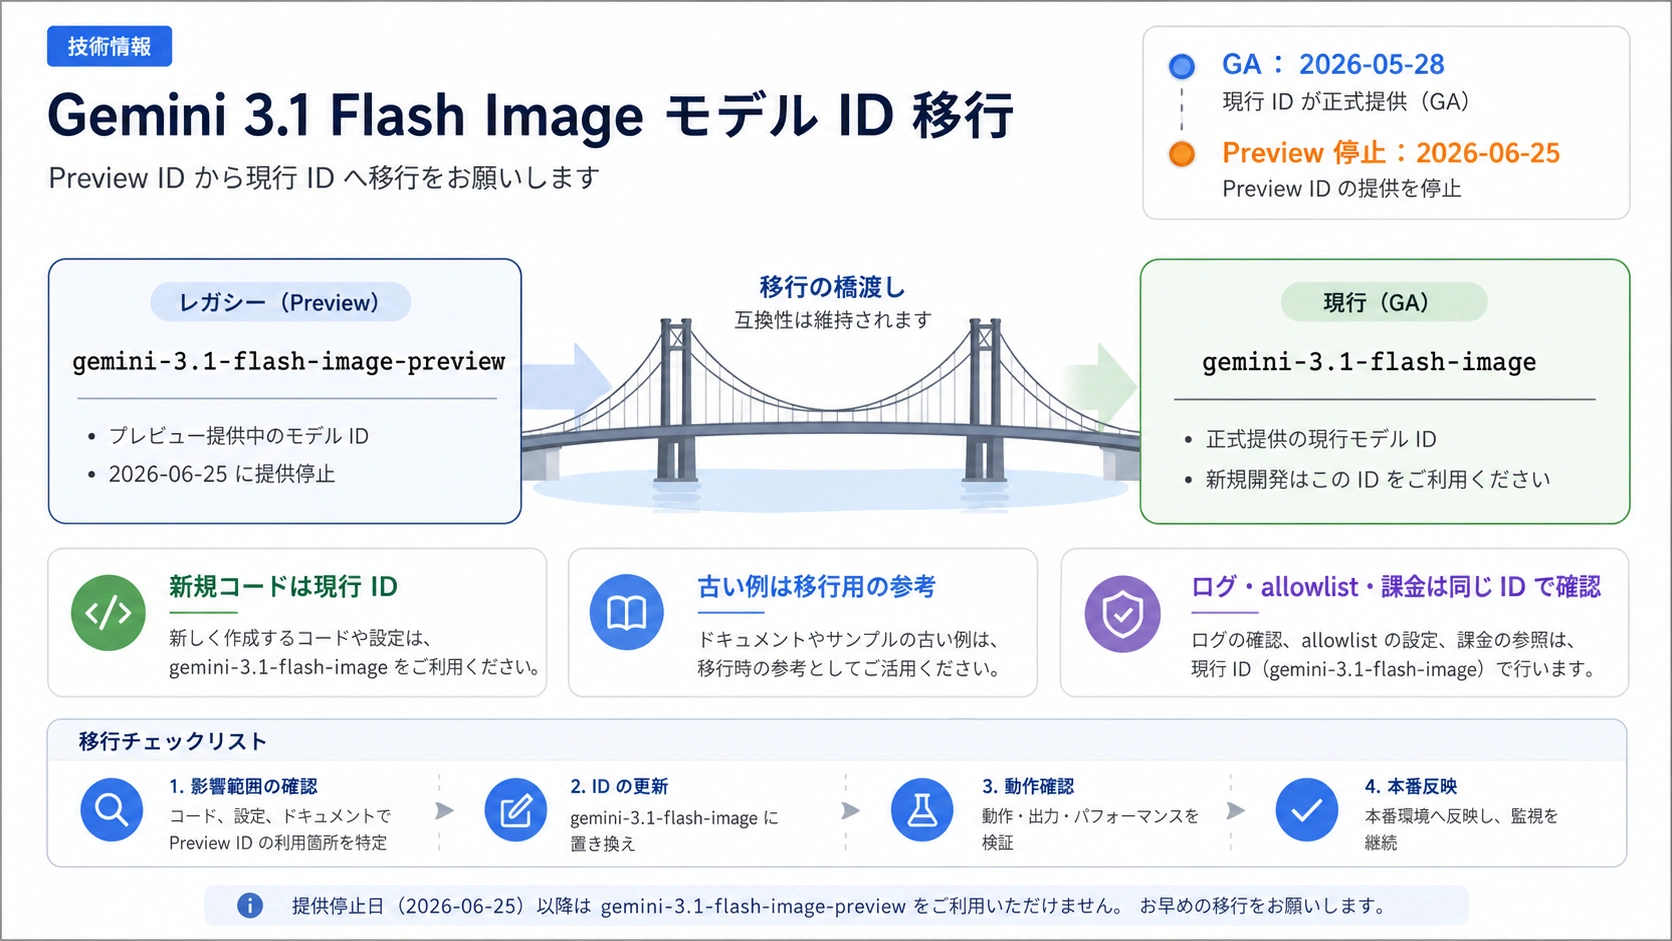
Task: Click 新しく作成するコードや設定は description text
Action: [x=355, y=652]
